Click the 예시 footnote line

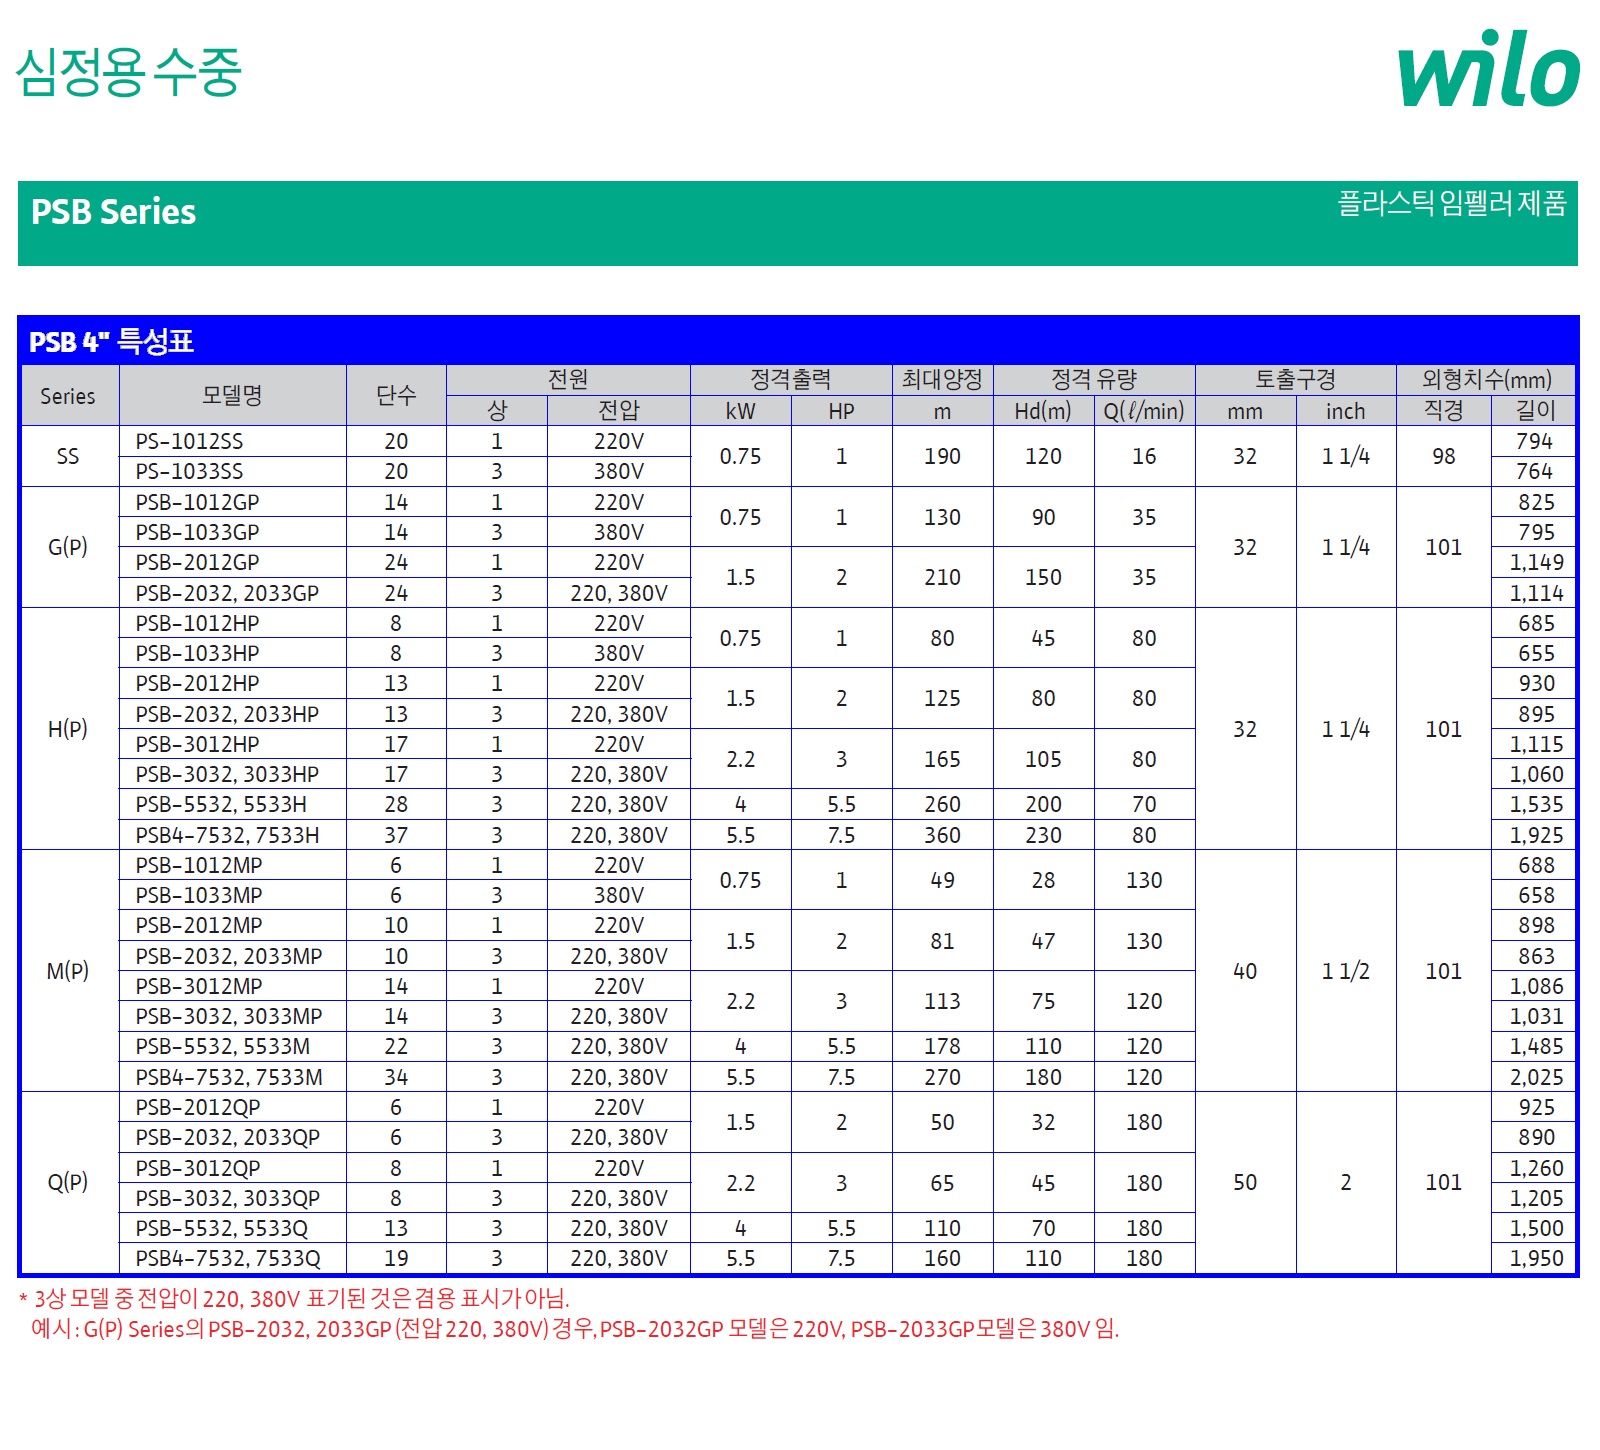[x=575, y=1329]
